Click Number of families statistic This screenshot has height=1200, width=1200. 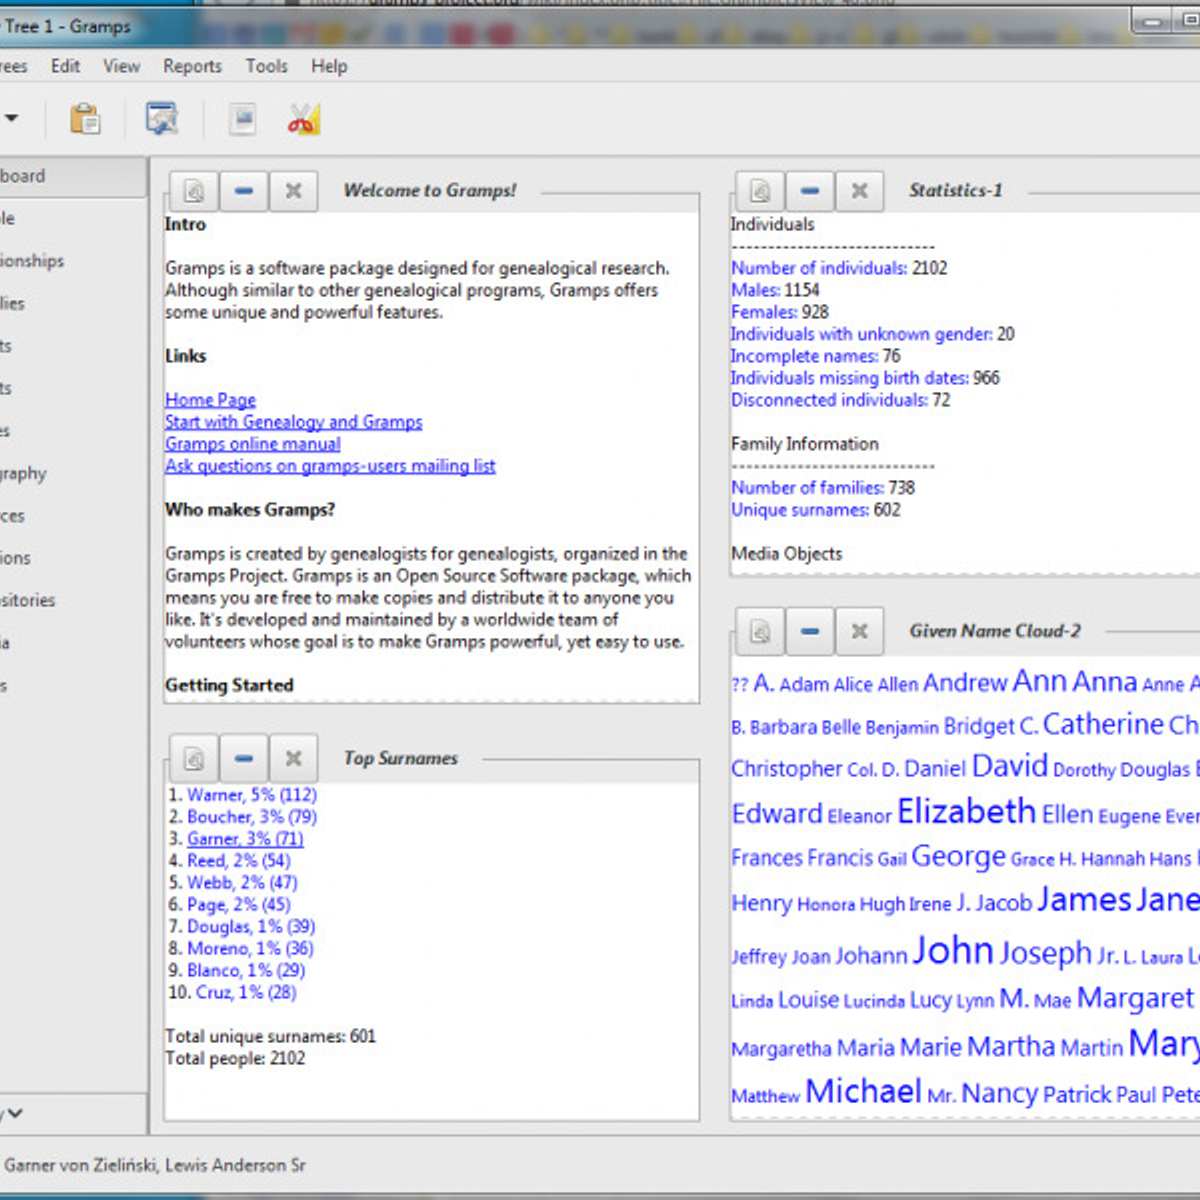[x=807, y=488]
